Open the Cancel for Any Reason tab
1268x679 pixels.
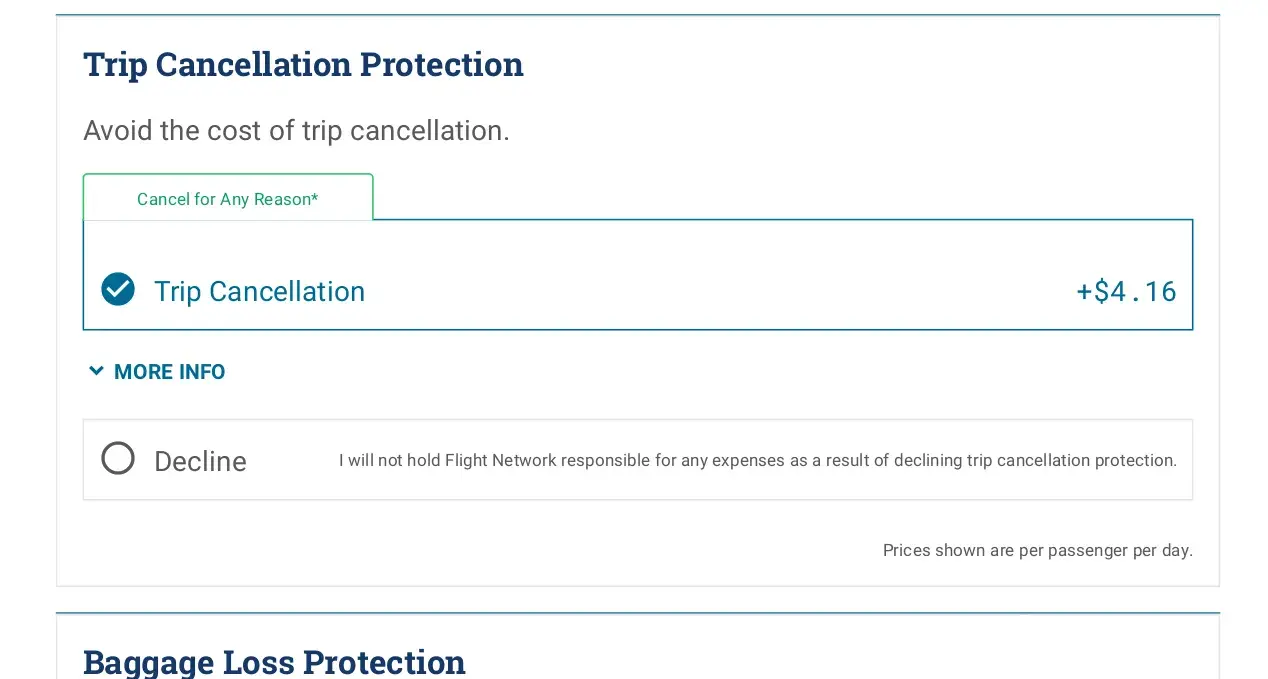pyautogui.click(x=227, y=199)
